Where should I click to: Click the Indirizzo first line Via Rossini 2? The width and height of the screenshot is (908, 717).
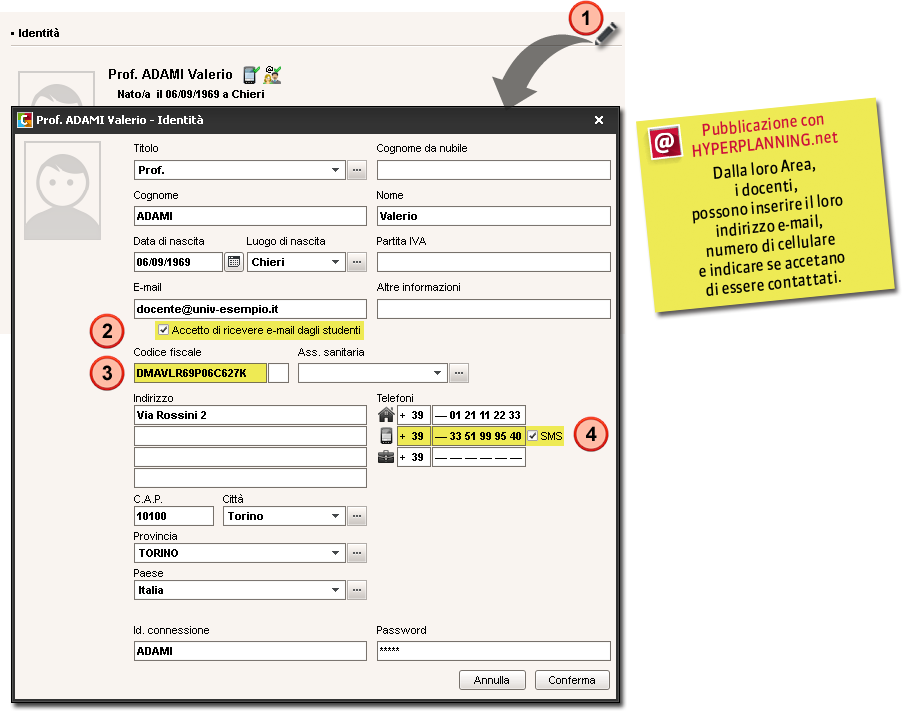(x=250, y=415)
